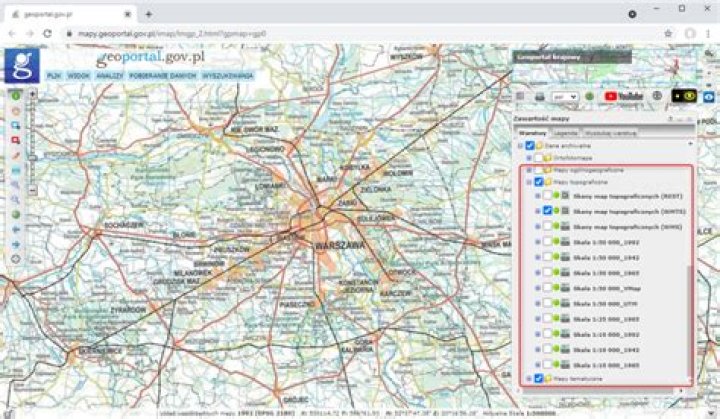Switch to the Legenda tab
This screenshot has height=419, width=720.
pyautogui.click(x=565, y=132)
